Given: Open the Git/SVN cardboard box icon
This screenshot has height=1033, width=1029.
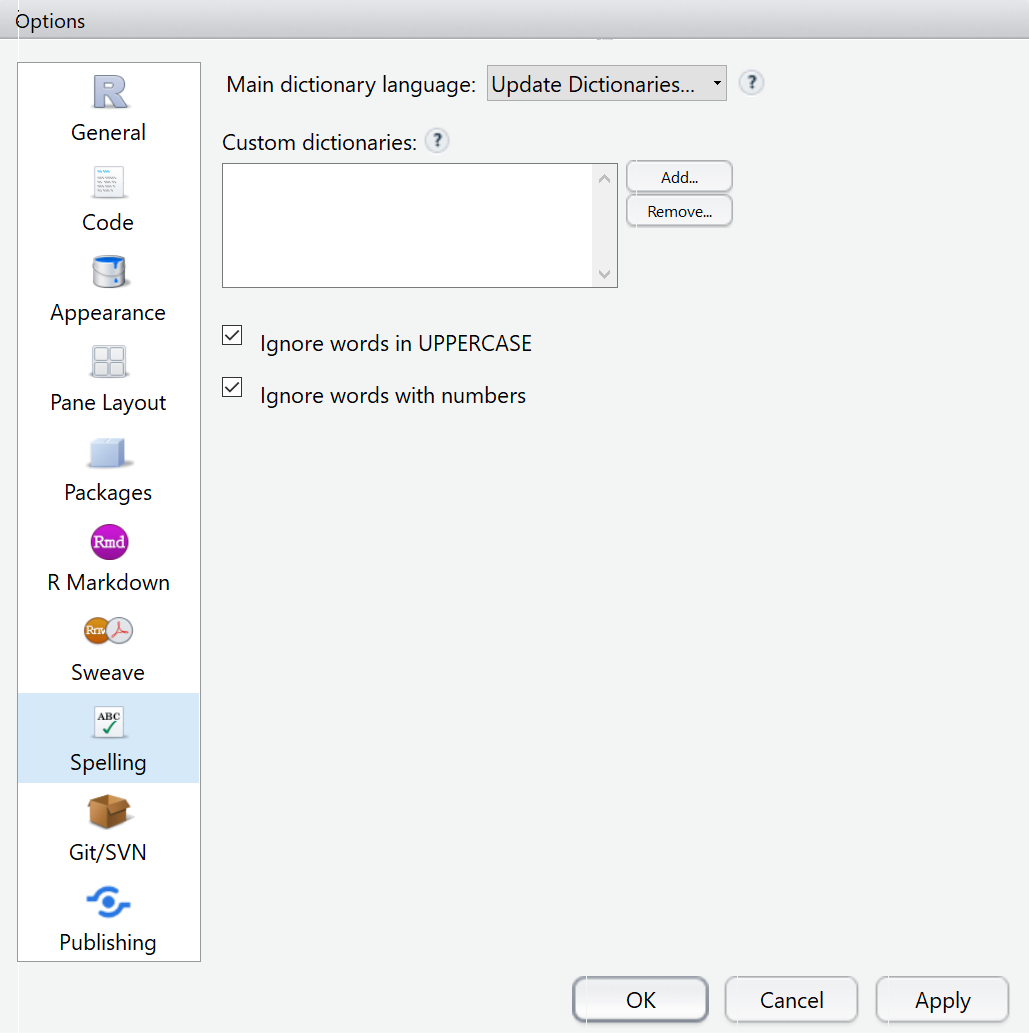Looking at the screenshot, I should [109, 812].
